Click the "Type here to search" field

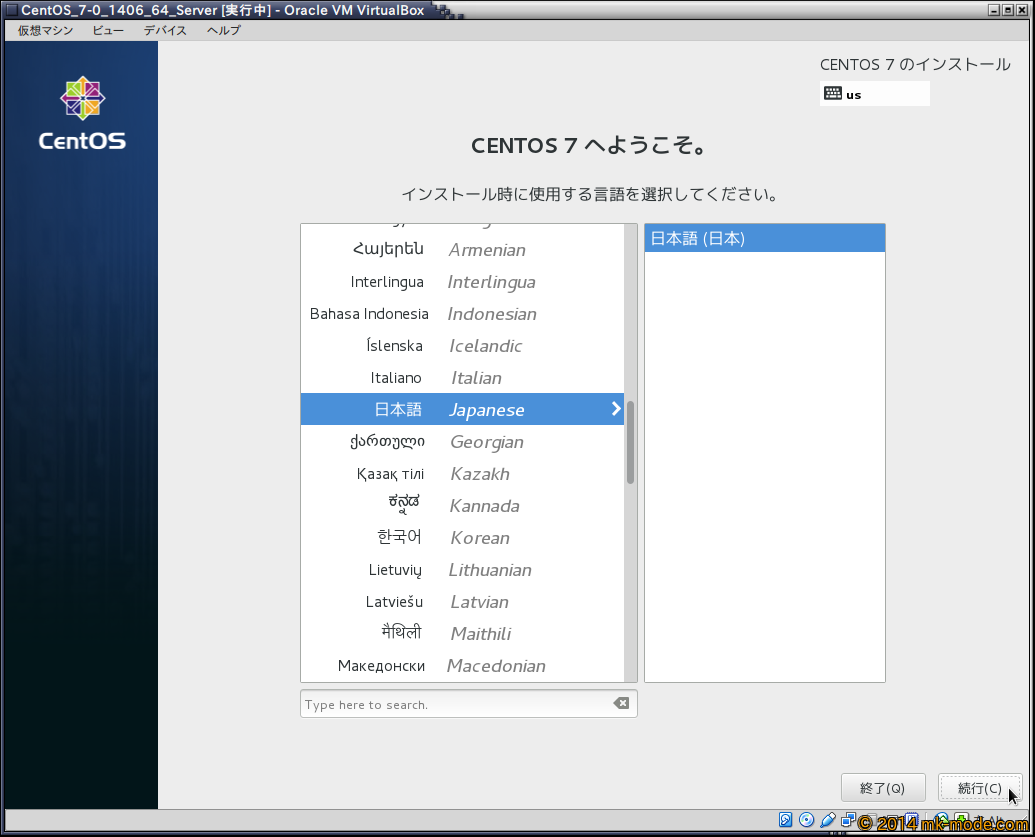pyautogui.click(x=455, y=704)
